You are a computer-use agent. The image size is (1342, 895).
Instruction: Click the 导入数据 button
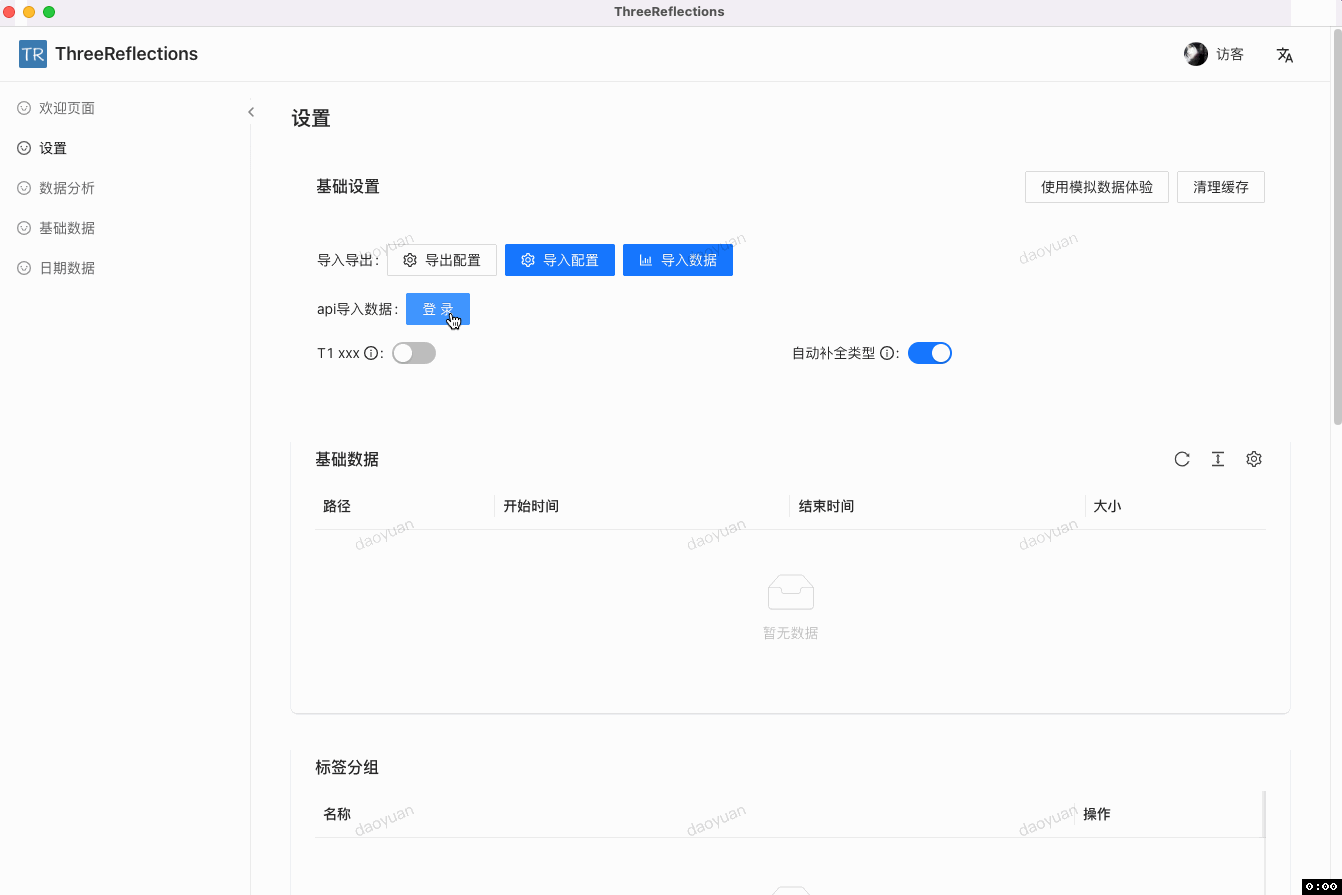coord(677,260)
